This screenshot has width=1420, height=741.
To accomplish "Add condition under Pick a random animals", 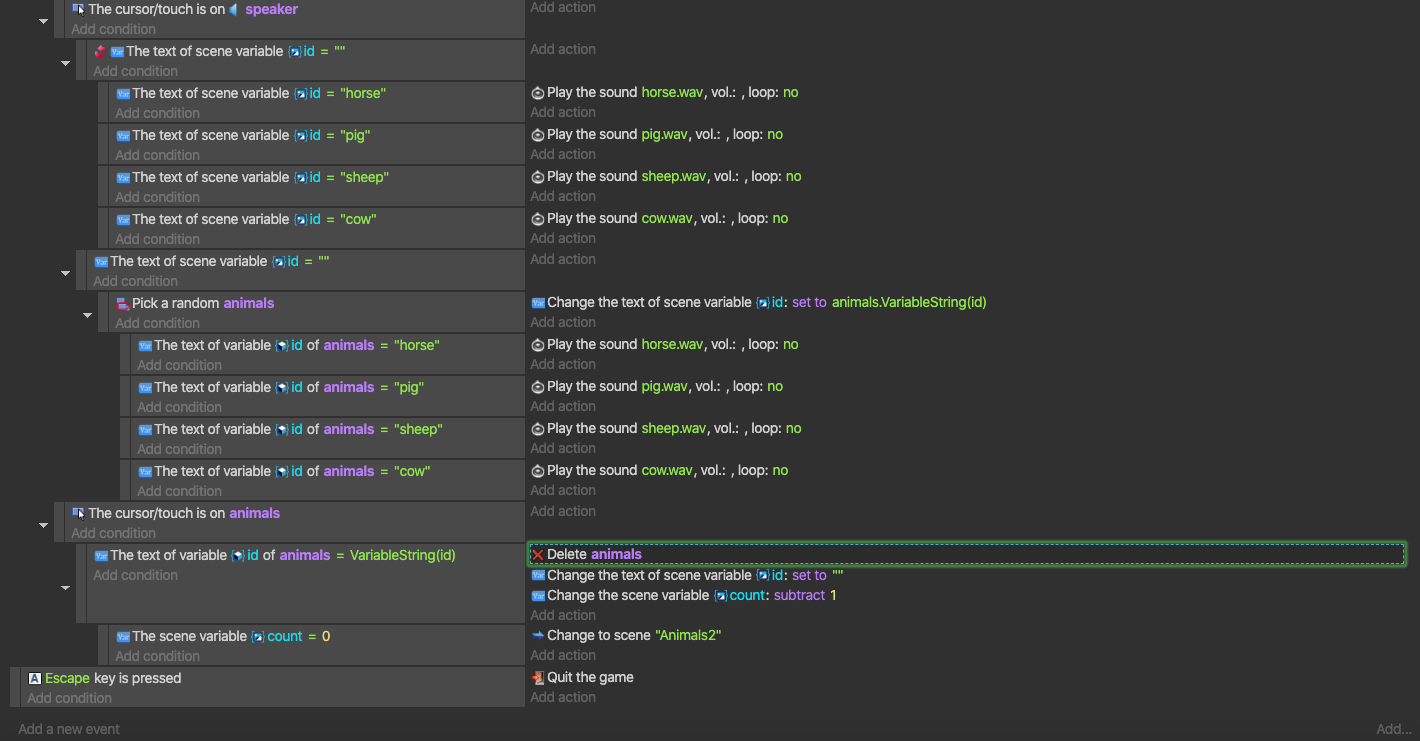I will point(157,323).
